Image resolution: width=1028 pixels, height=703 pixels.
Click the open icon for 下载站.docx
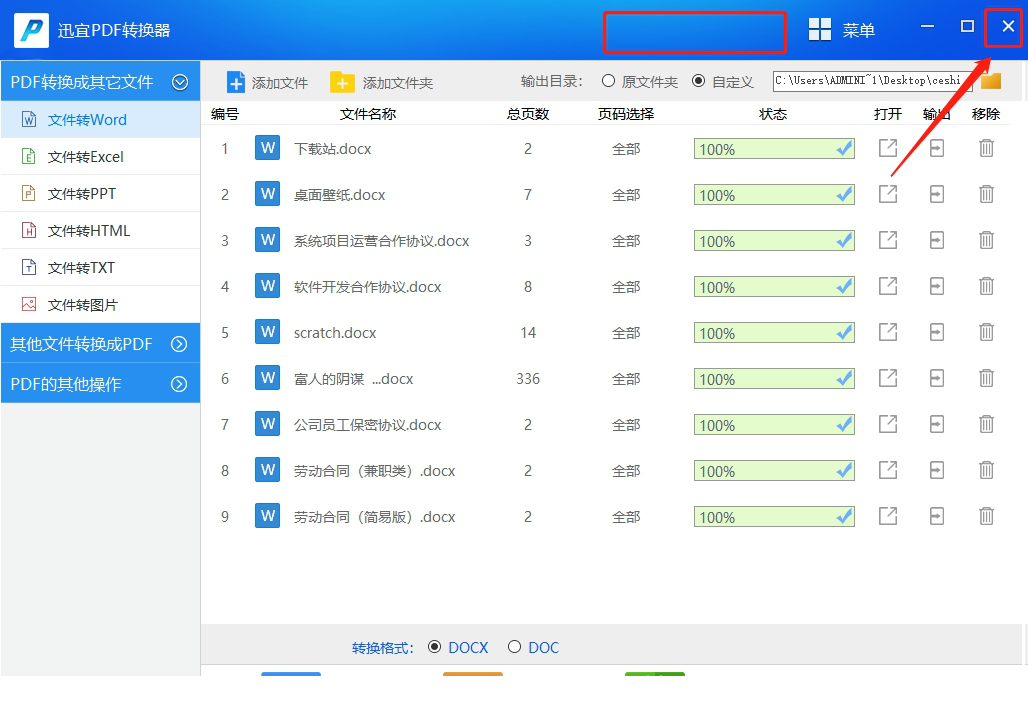(887, 148)
